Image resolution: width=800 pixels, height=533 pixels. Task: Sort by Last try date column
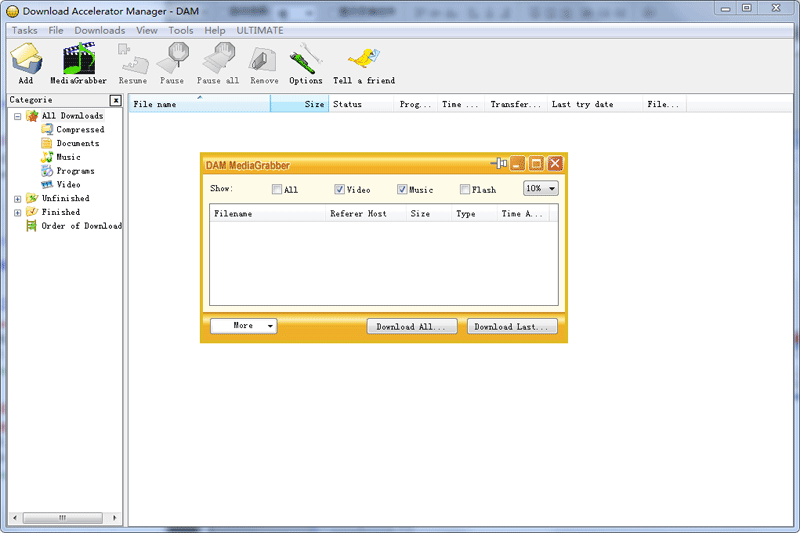coord(595,104)
